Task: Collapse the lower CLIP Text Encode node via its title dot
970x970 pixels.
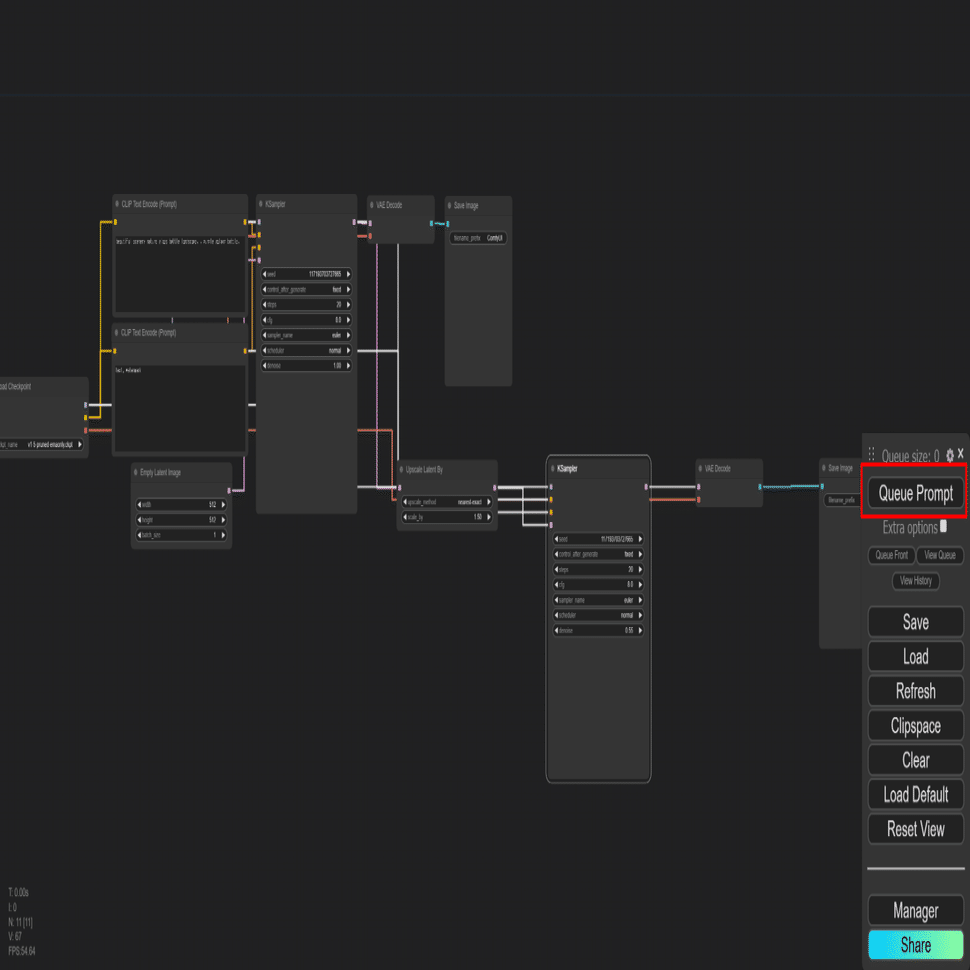Action: coord(116,332)
